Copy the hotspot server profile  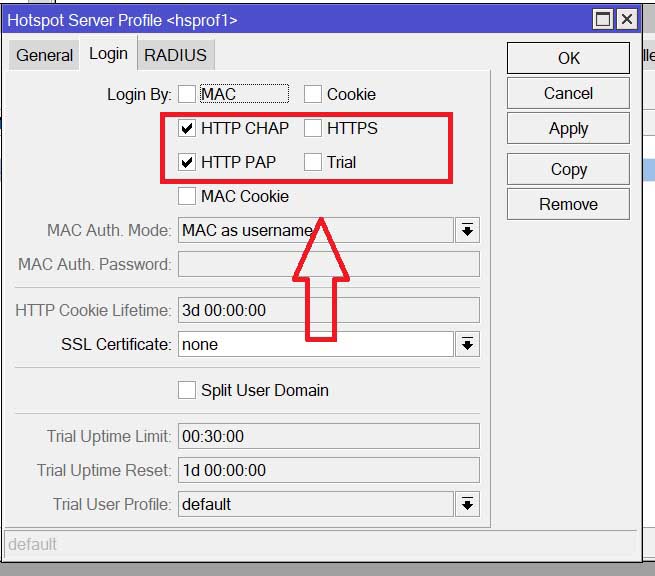click(x=568, y=169)
